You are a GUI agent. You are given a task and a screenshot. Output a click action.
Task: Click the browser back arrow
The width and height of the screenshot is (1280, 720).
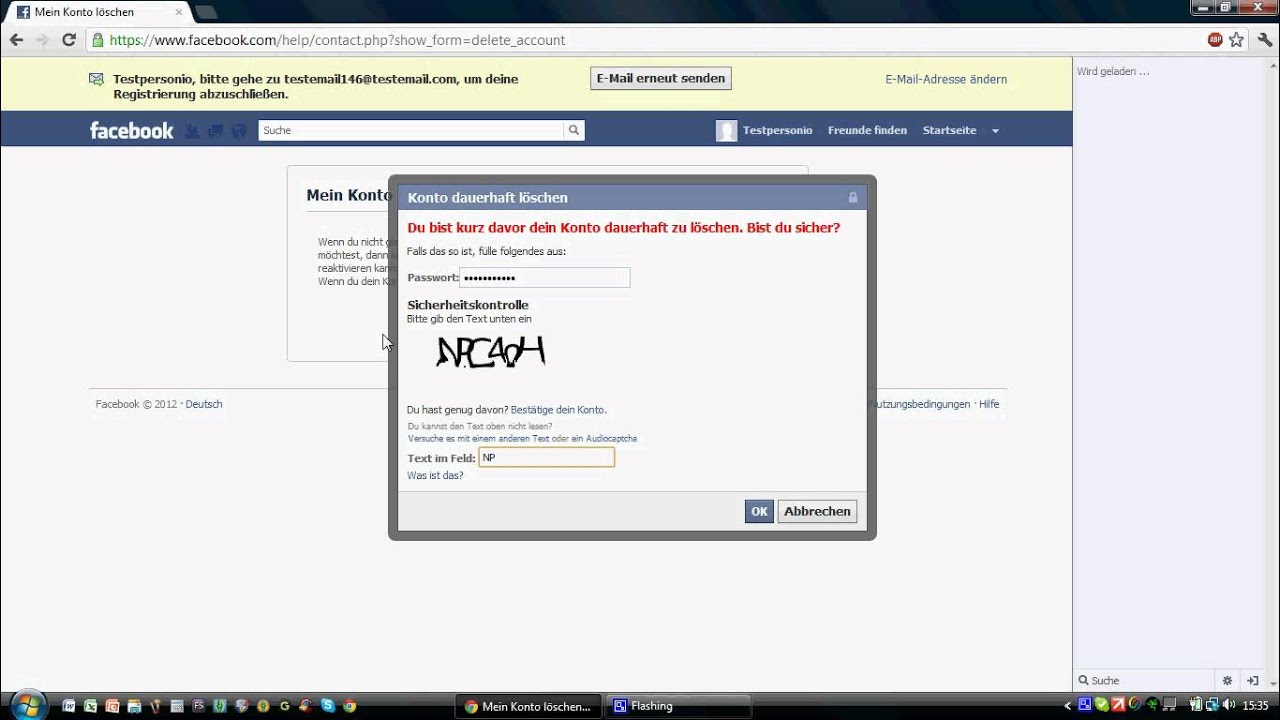point(16,40)
